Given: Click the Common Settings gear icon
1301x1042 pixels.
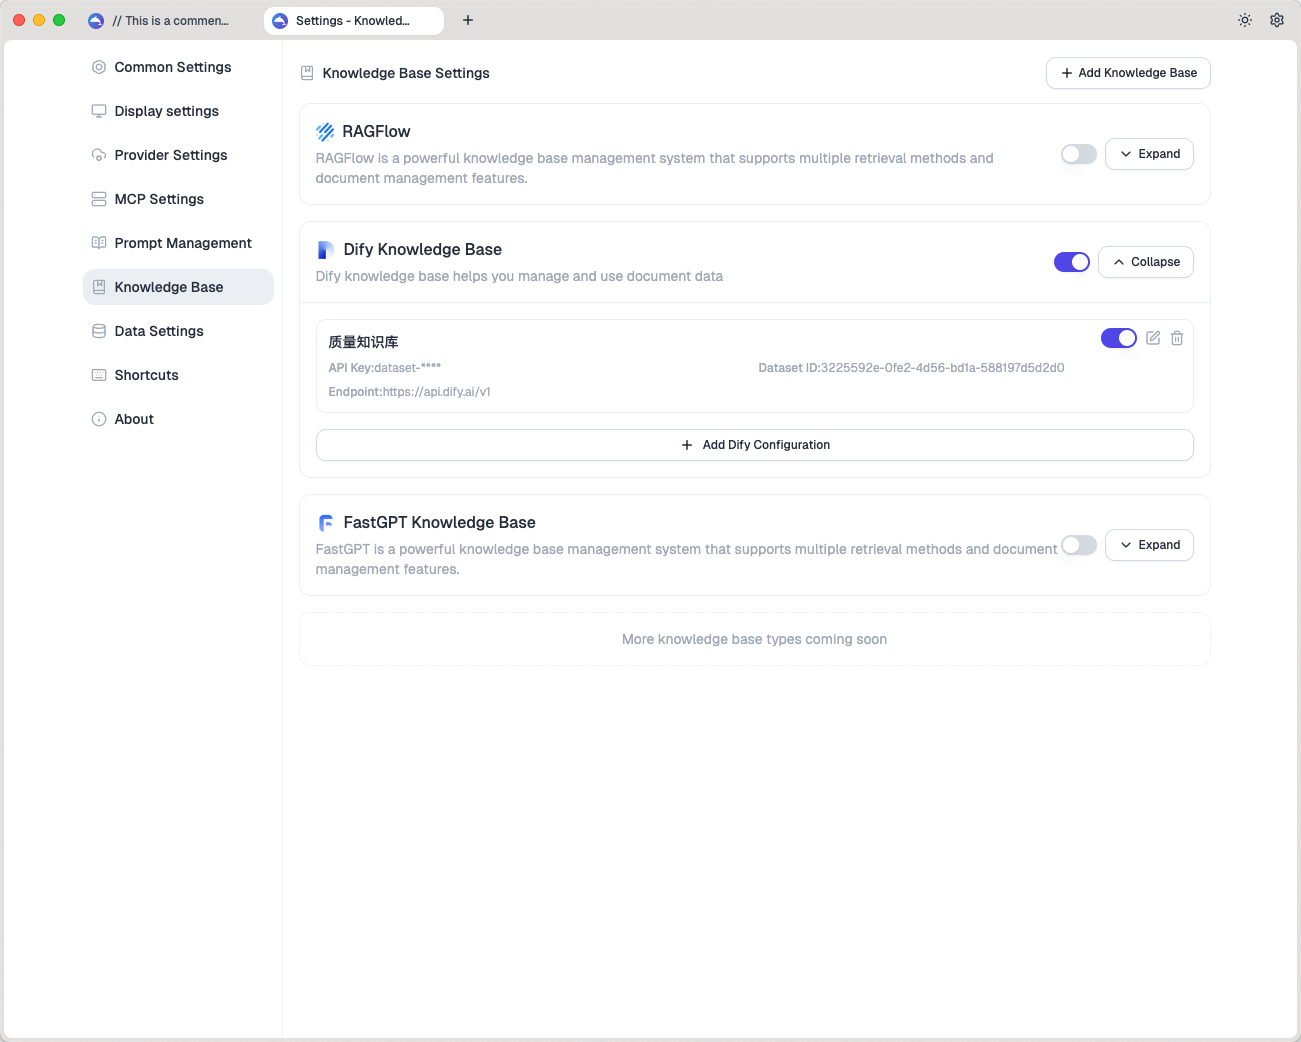Looking at the screenshot, I should (99, 67).
